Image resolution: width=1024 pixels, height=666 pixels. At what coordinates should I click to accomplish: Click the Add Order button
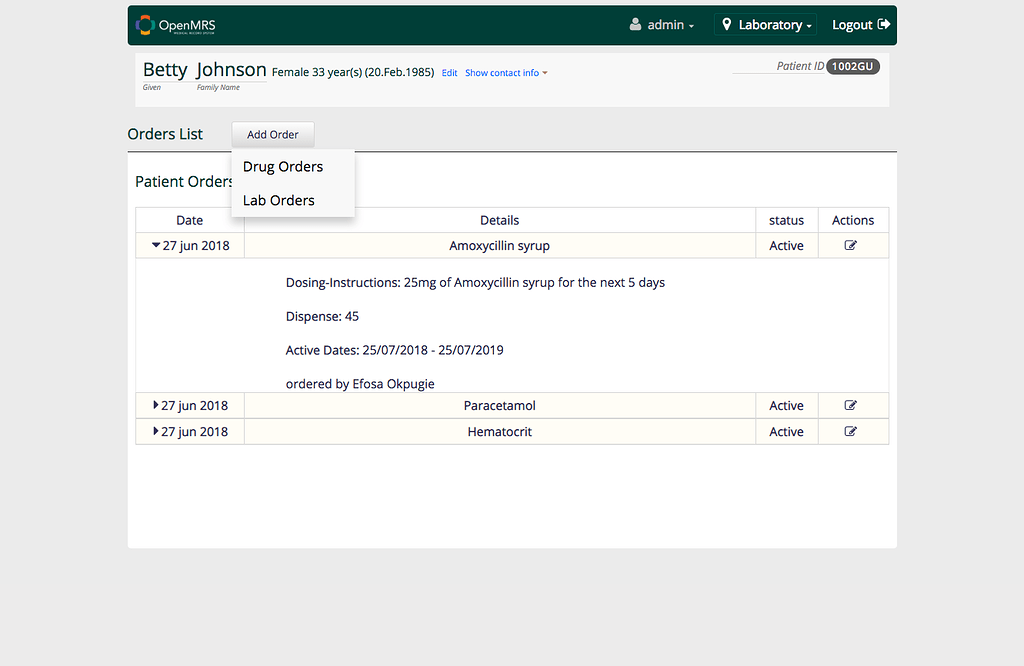(272, 134)
